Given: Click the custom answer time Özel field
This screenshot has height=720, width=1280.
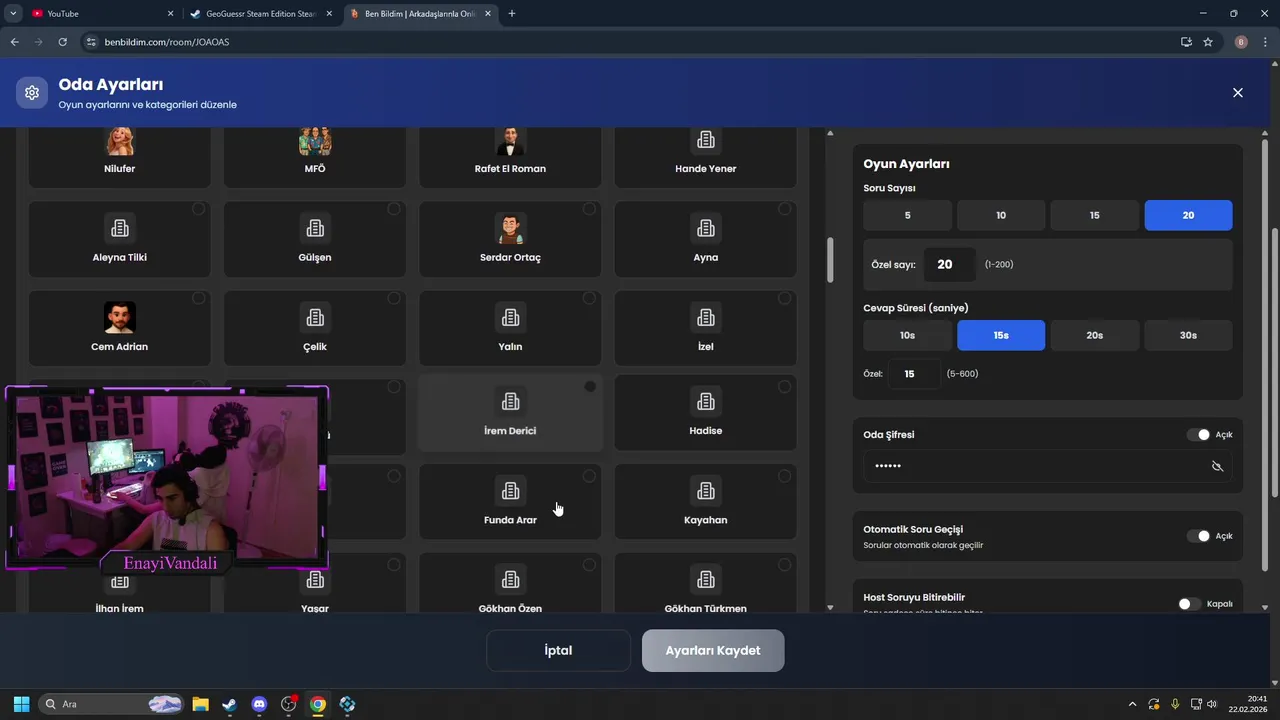Looking at the screenshot, I should tap(914, 374).
